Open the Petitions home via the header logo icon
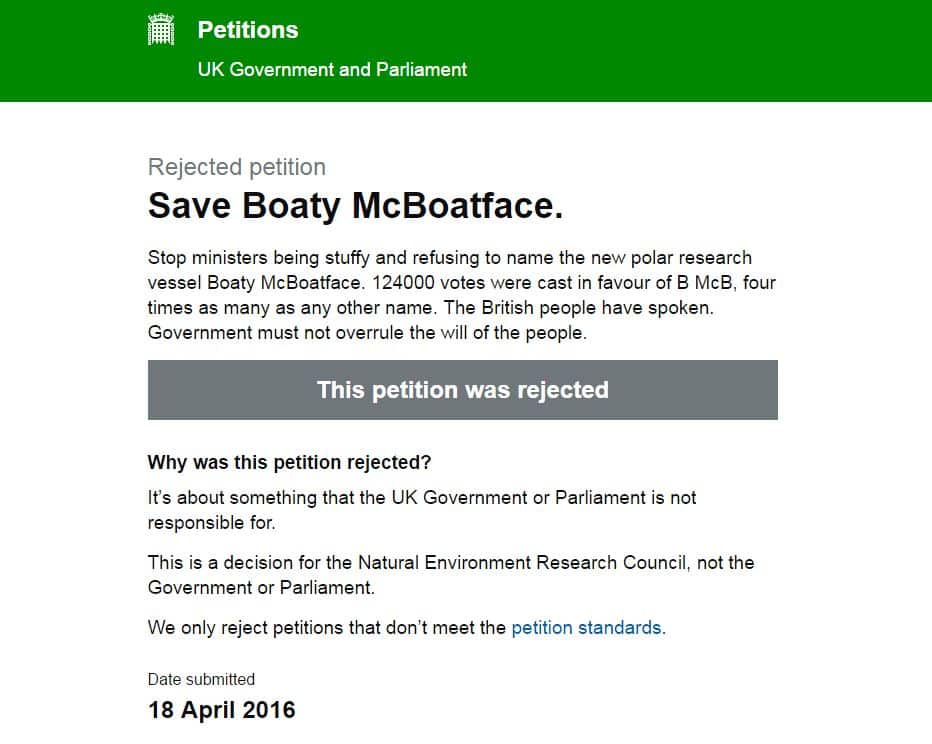 161,28
